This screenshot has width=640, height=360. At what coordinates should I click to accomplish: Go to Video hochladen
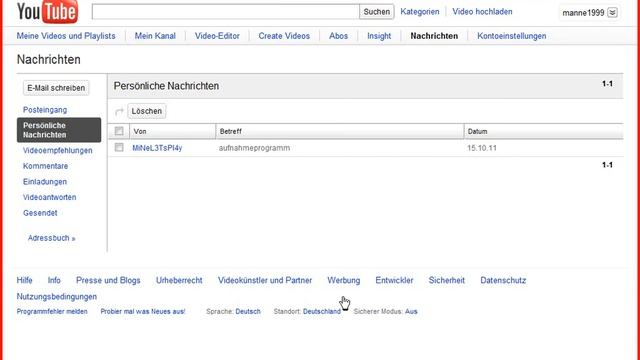pos(482,11)
